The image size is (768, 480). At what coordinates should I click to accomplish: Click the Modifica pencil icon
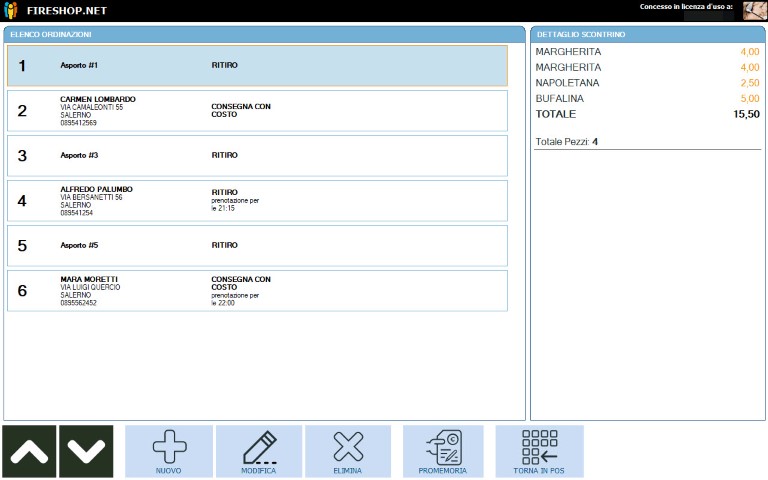[x=258, y=446]
